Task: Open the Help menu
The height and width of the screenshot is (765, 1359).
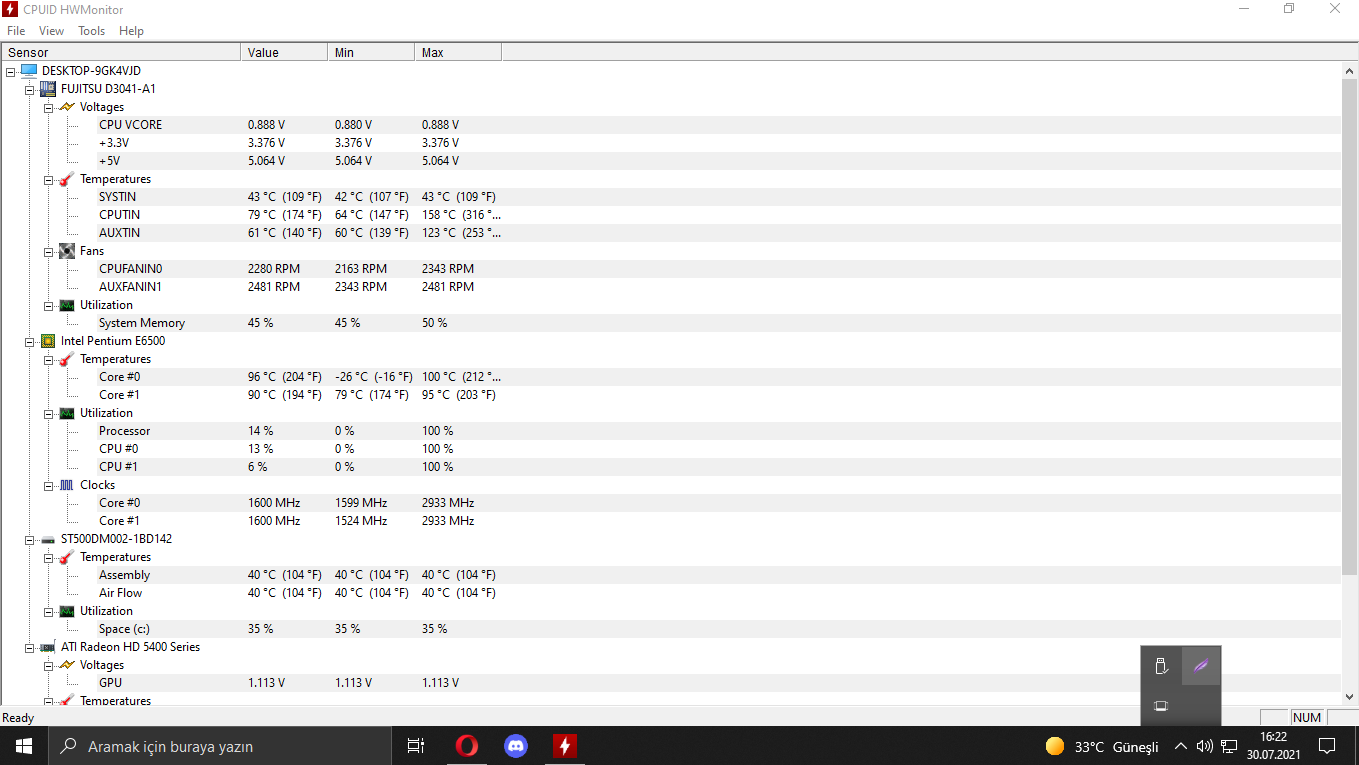Action: (131, 31)
